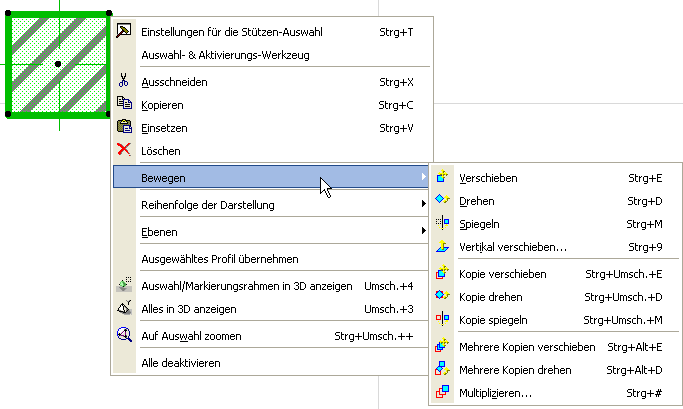
Task: Select Ausgewähltes Profil übernehmen
Action: [x=220, y=258]
